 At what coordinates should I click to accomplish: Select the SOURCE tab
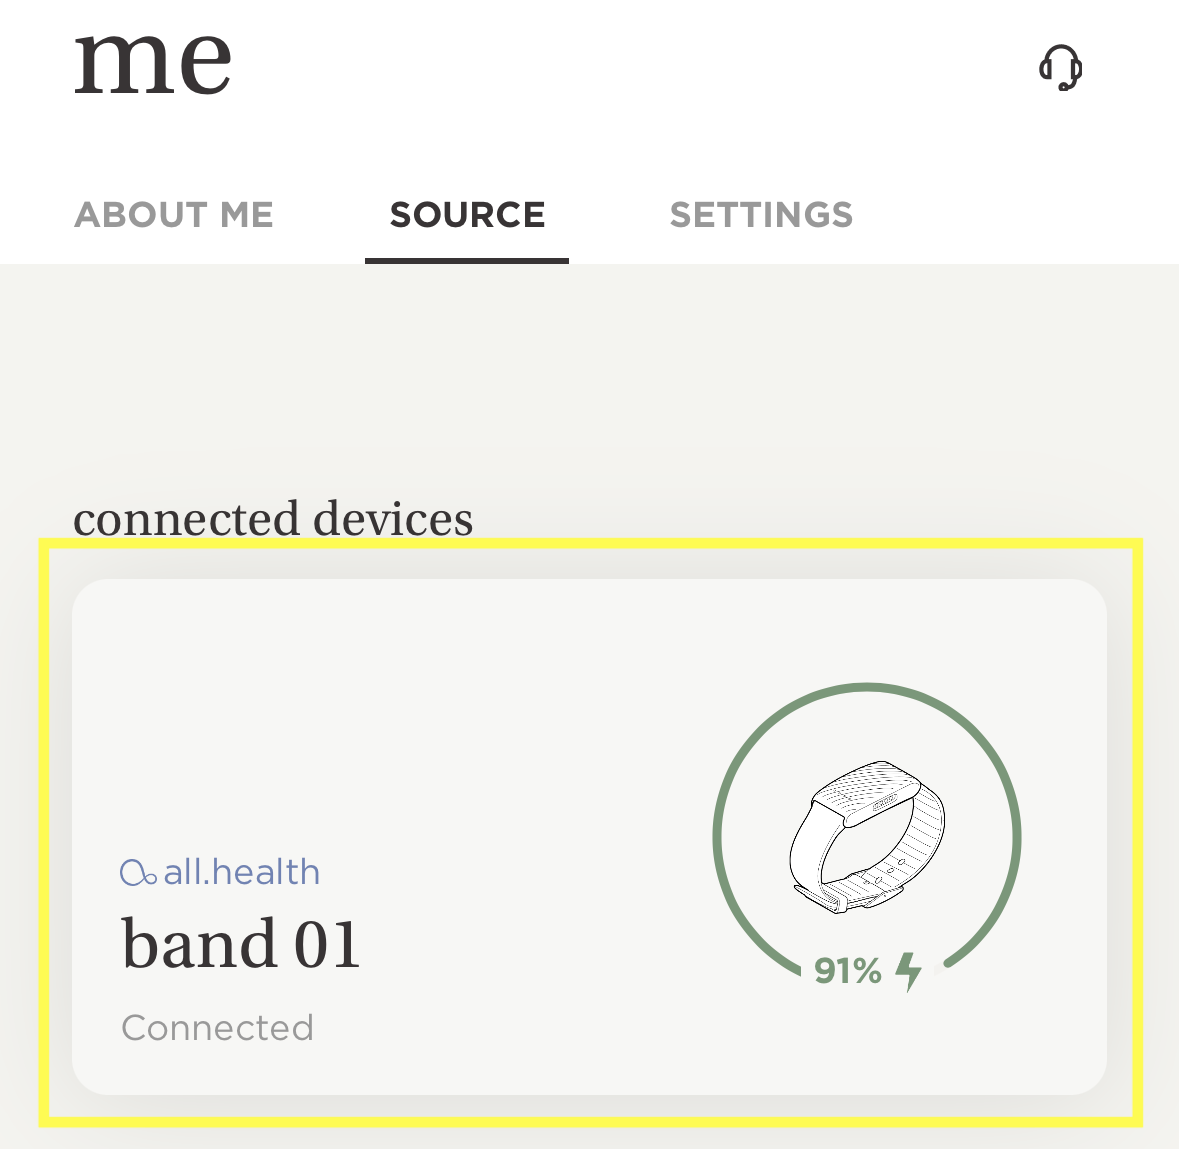point(467,214)
